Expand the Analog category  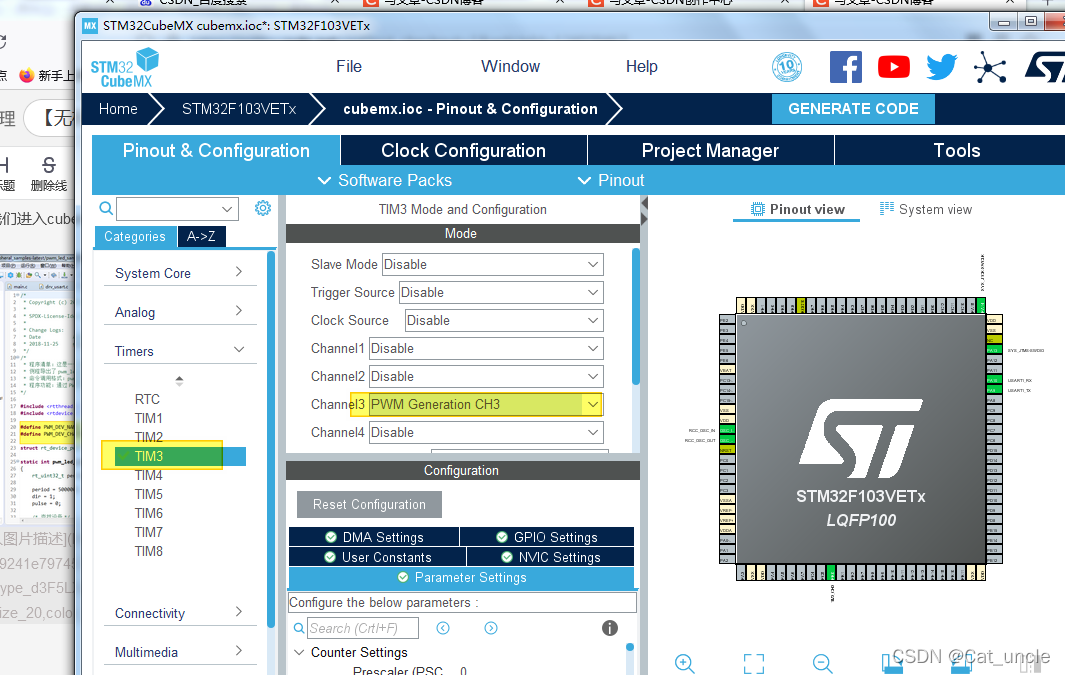click(x=180, y=312)
